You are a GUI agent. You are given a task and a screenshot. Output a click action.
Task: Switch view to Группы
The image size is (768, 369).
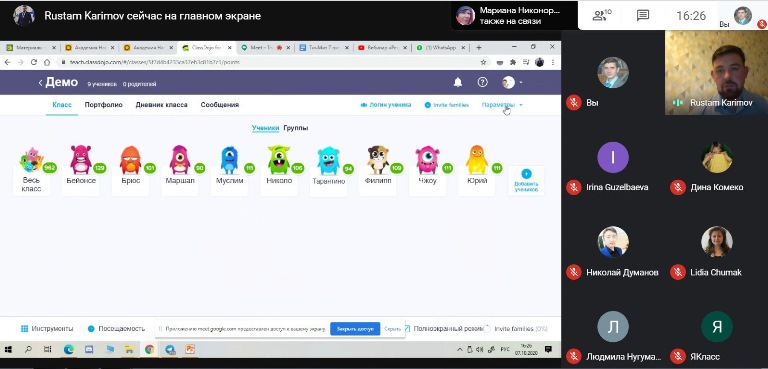(296, 128)
